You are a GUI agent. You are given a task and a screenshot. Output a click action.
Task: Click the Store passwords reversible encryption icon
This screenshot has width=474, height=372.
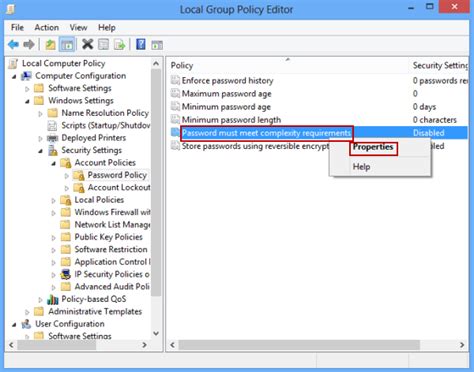(175, 146)
